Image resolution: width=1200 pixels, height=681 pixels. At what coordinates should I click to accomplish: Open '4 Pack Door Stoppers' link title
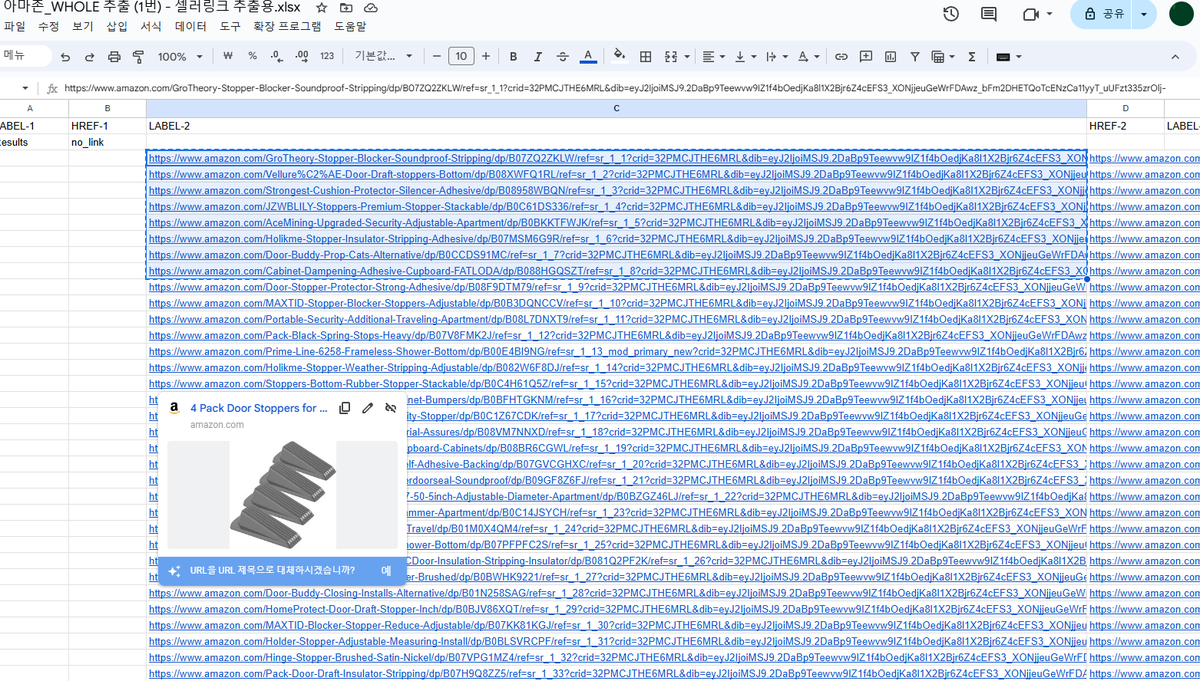(x=259, y=408)
